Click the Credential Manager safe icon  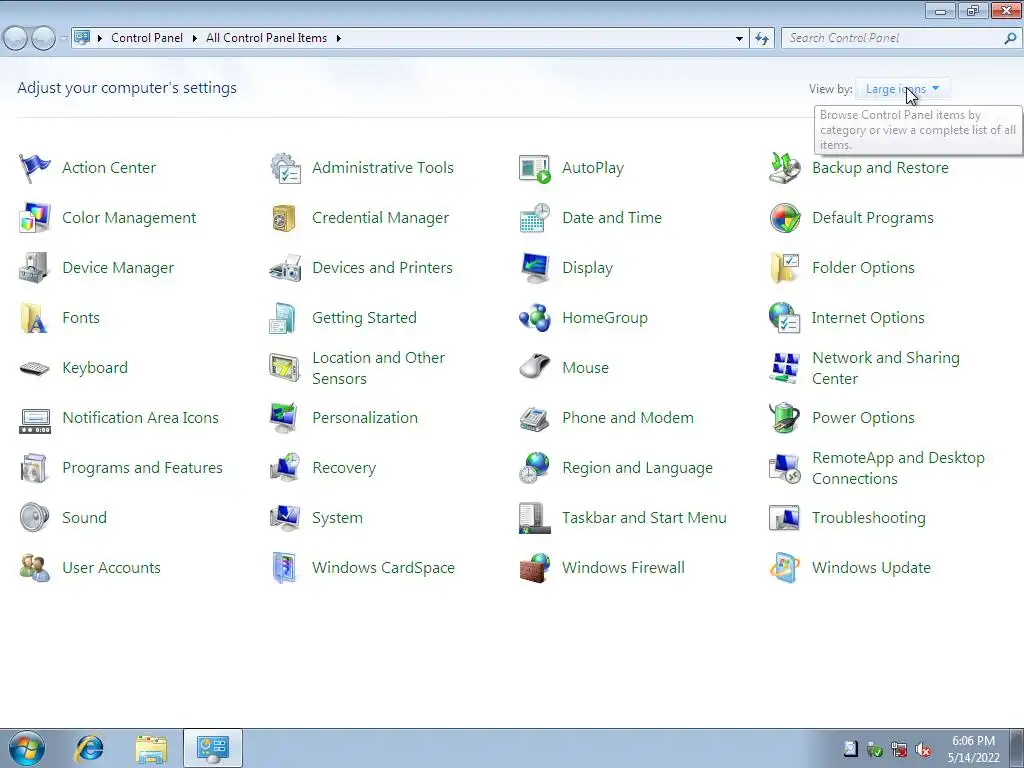click(x=284, y=218)
